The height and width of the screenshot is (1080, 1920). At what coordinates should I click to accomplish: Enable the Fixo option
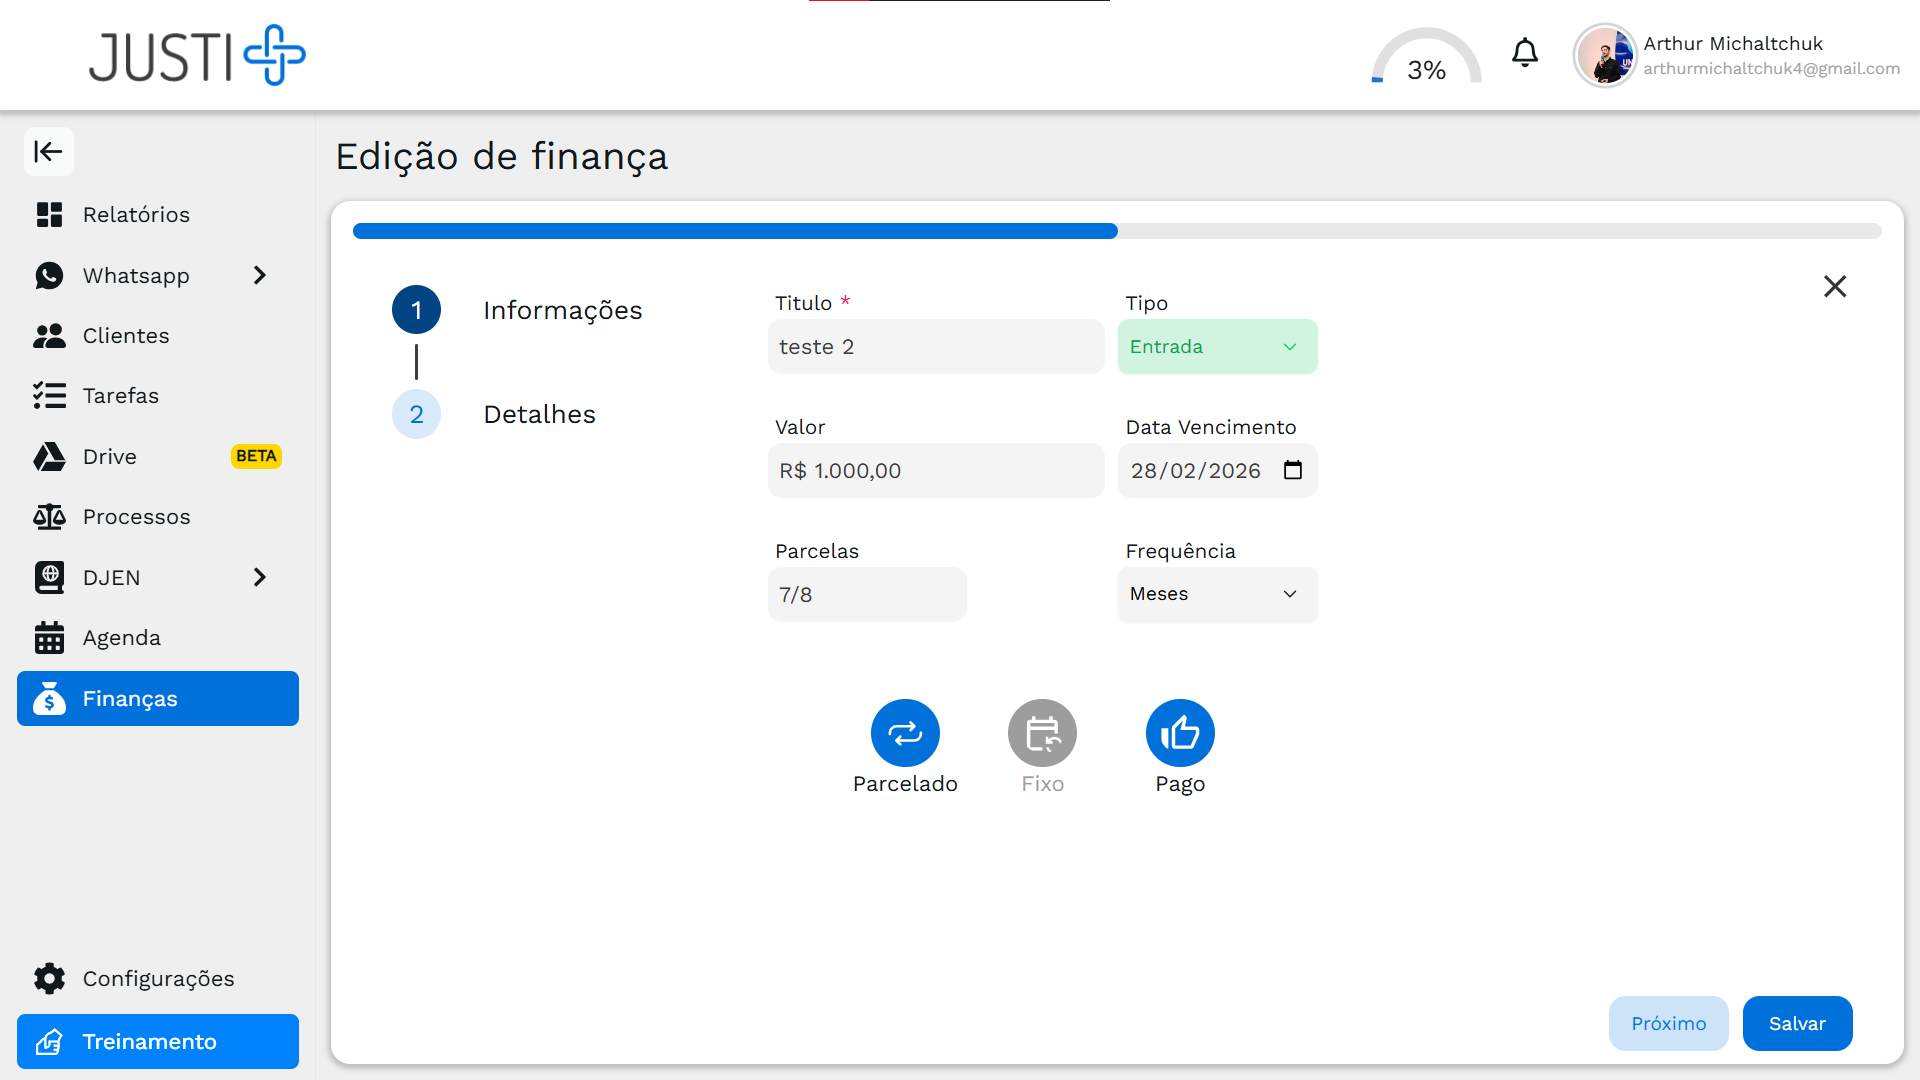pos(1042,733)
